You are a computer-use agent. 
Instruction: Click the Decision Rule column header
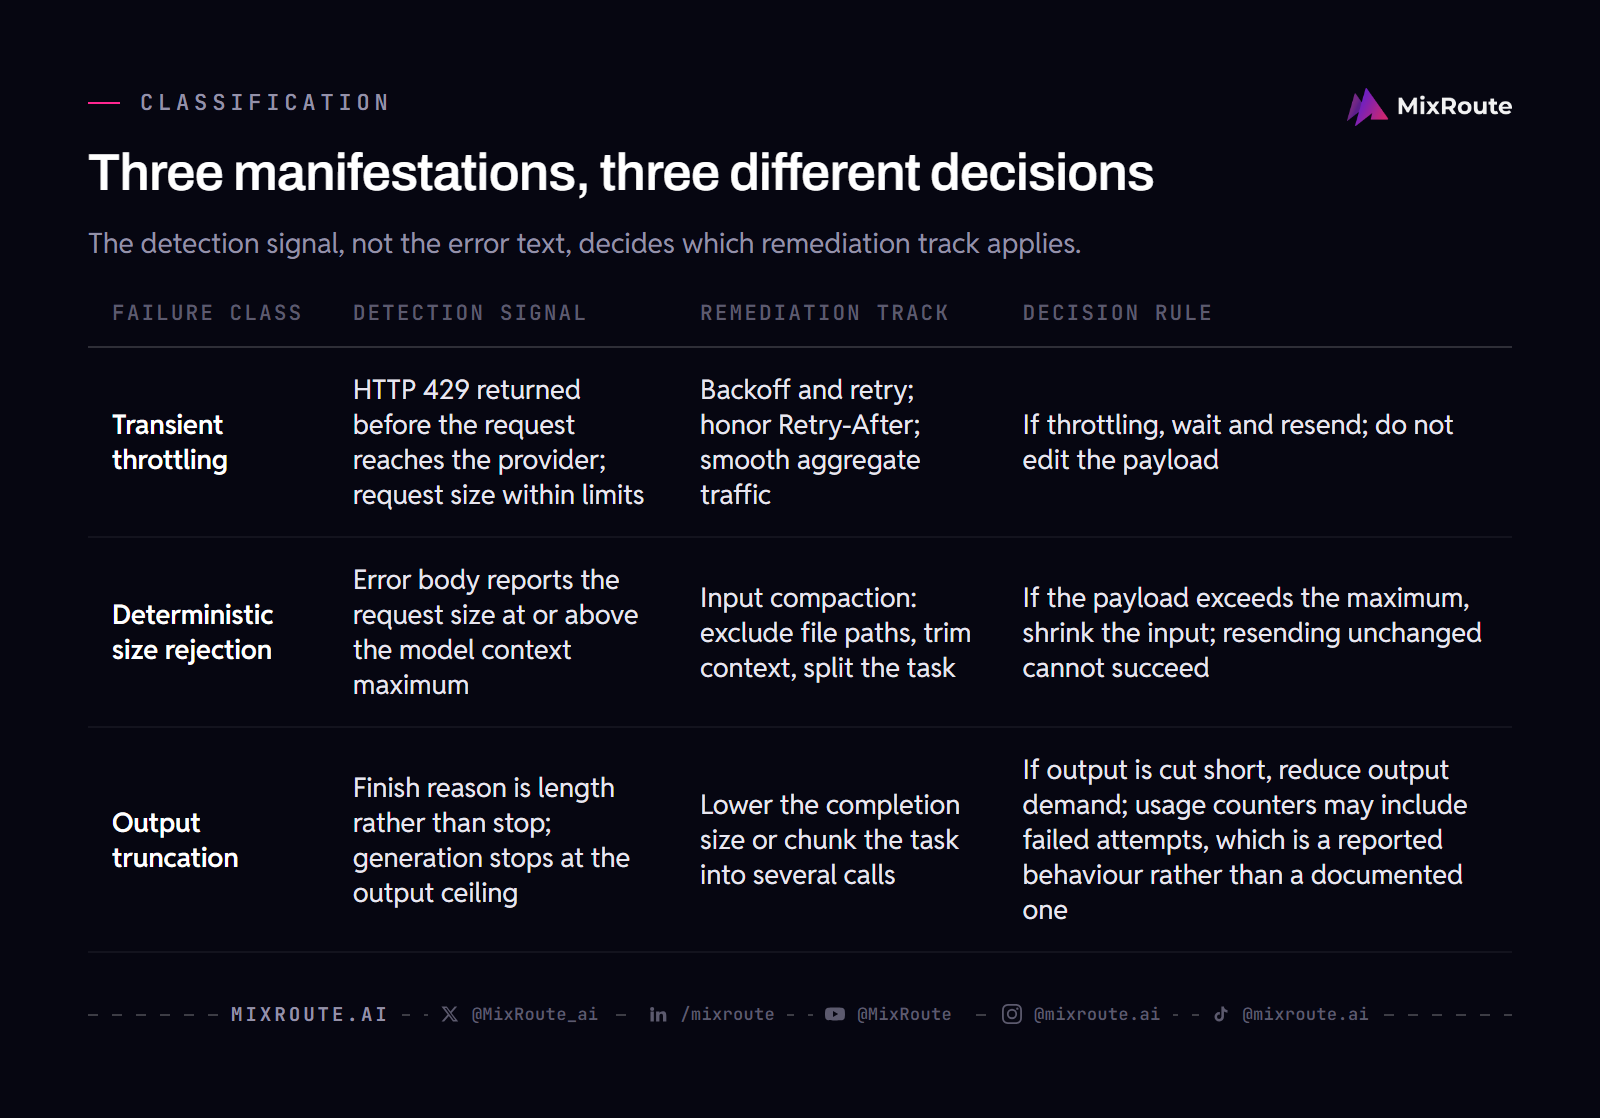[x=1117, y=313]
